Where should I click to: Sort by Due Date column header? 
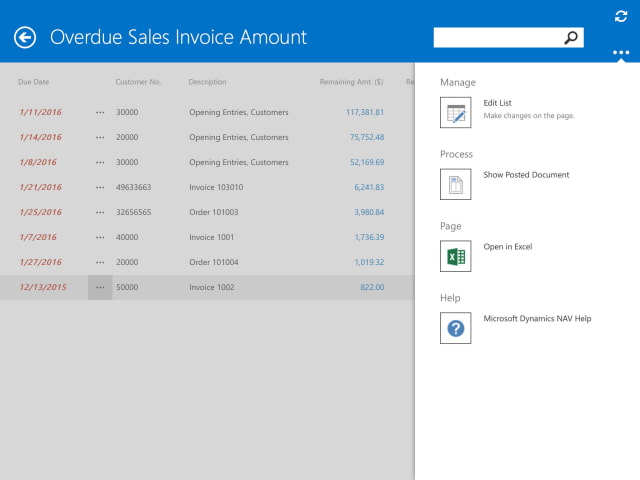point(33,82)
